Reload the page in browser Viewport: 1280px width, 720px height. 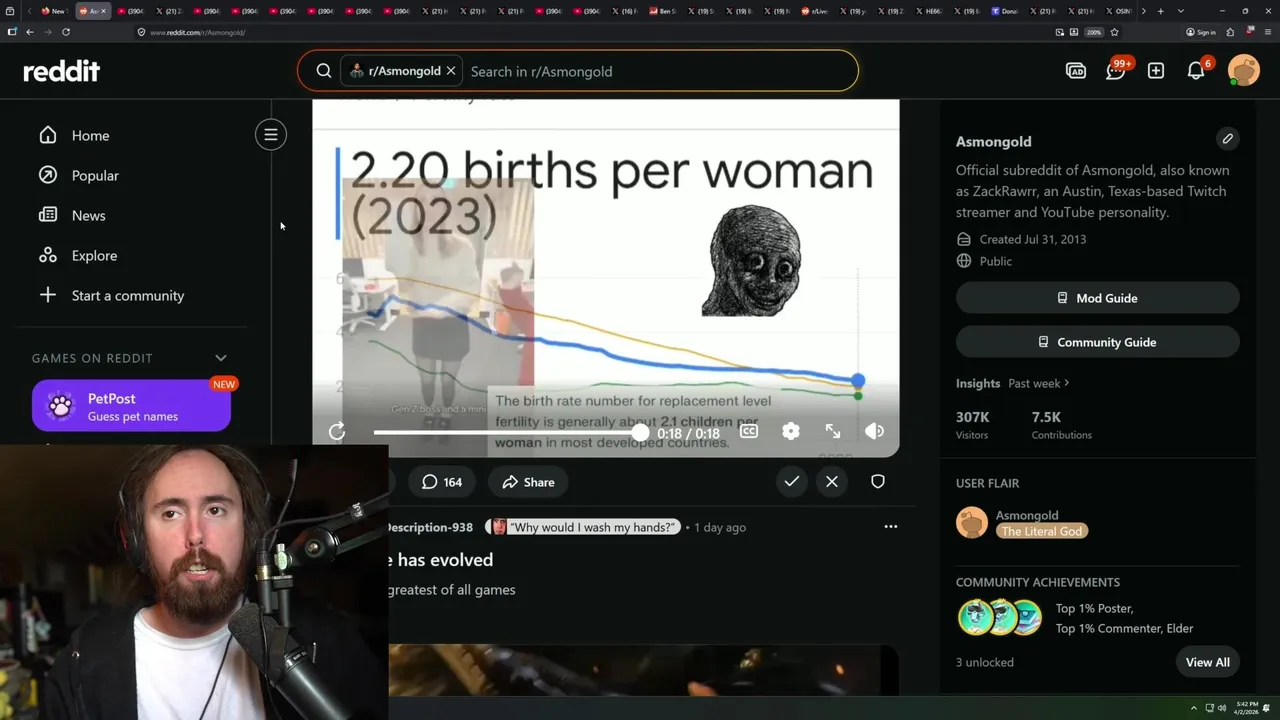point(66,32)
